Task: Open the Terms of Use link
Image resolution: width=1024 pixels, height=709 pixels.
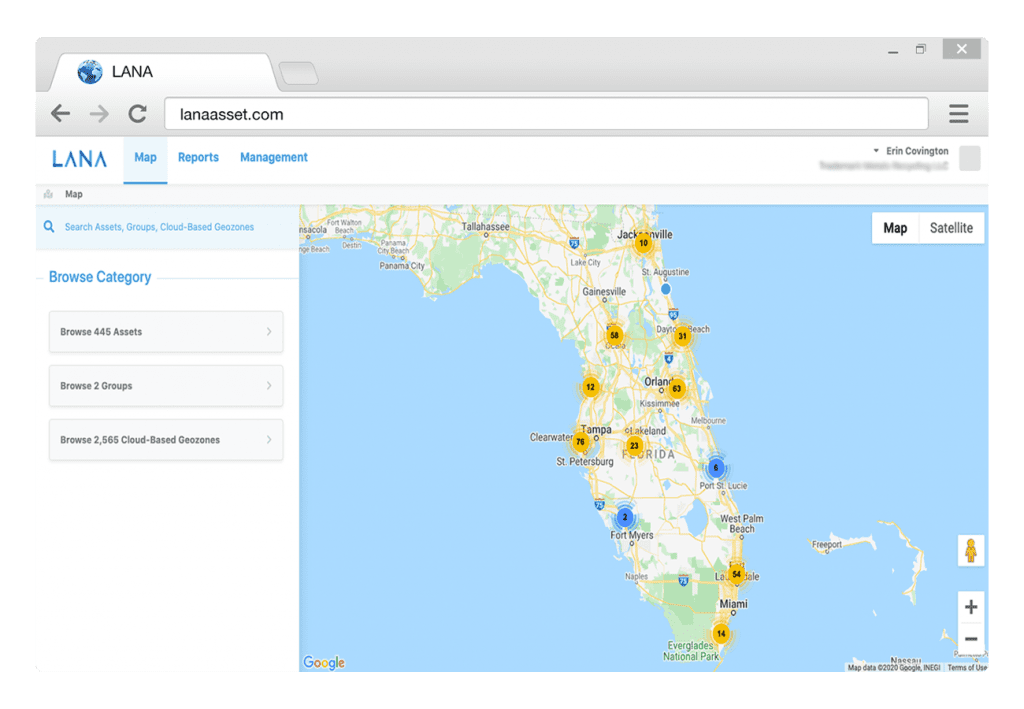Action: tap(965, 666)
